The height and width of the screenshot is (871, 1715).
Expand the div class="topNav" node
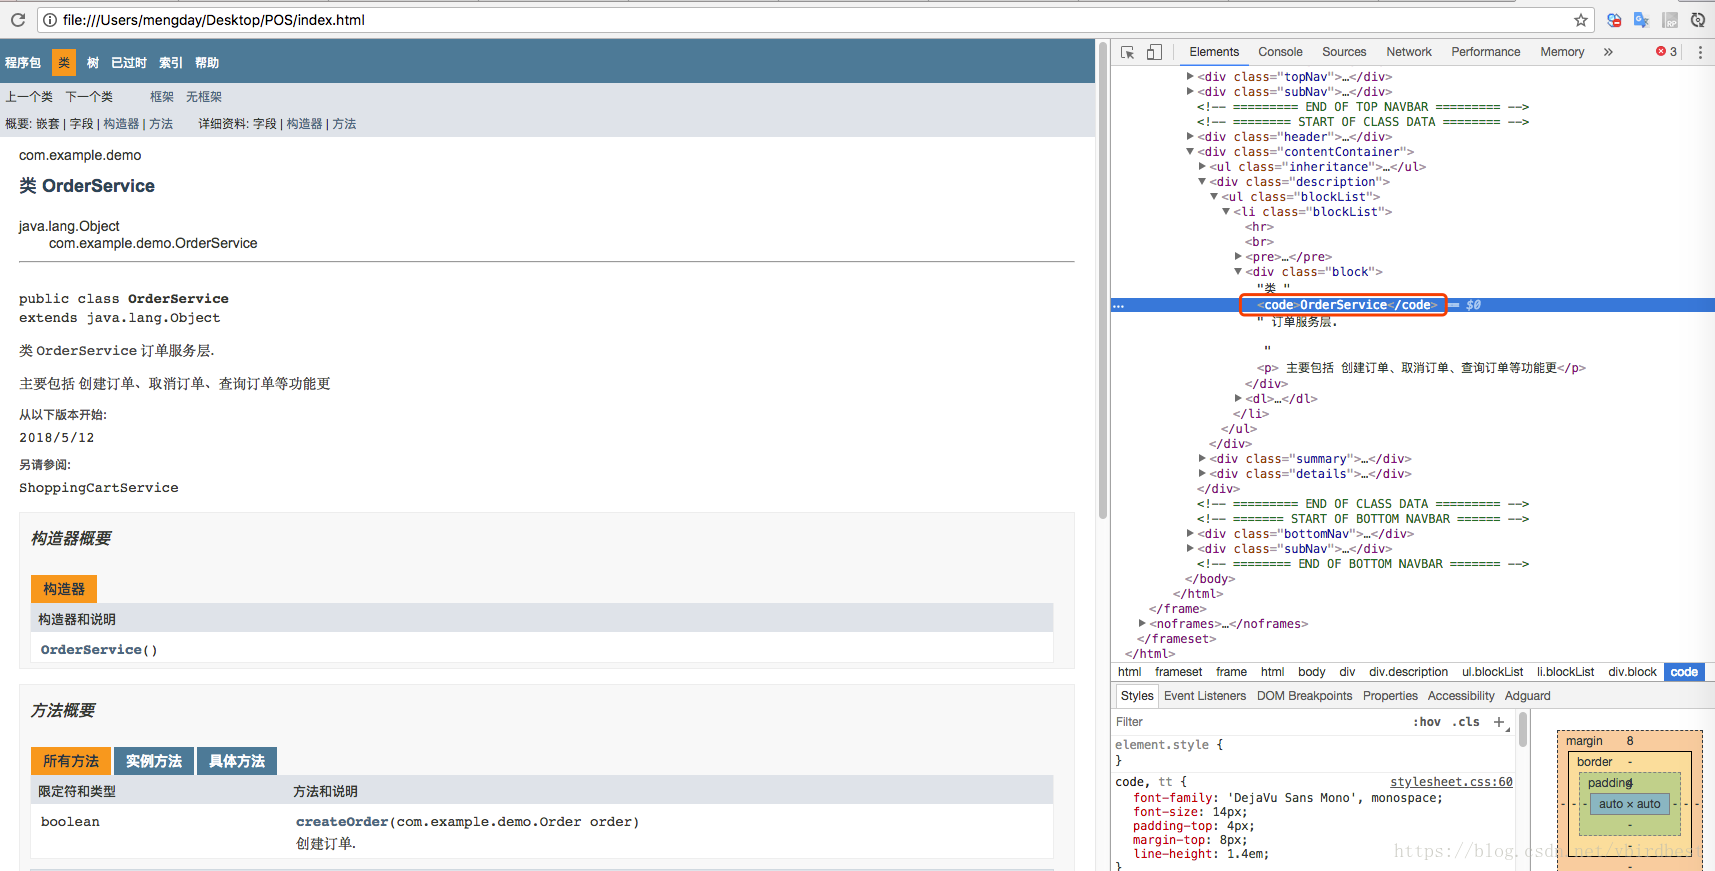click(1190, 76)
